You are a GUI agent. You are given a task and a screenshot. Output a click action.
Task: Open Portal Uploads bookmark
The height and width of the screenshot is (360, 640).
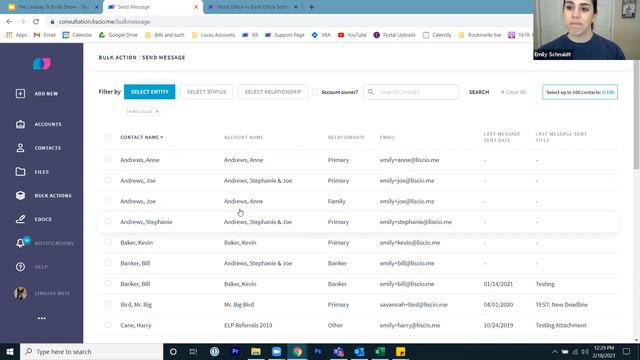coord(395,35)
